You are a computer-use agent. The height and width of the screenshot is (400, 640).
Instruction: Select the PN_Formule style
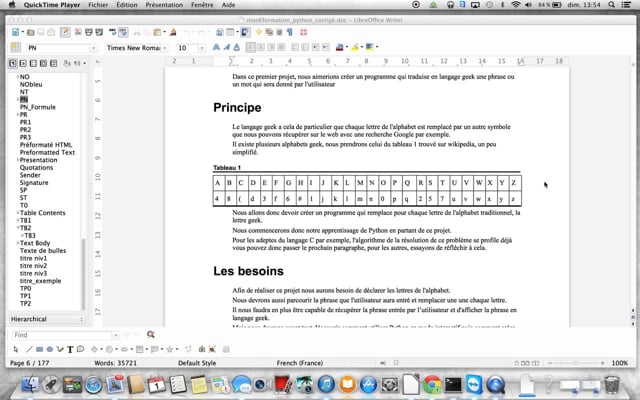pyautogui.click(x=38, y=107)
